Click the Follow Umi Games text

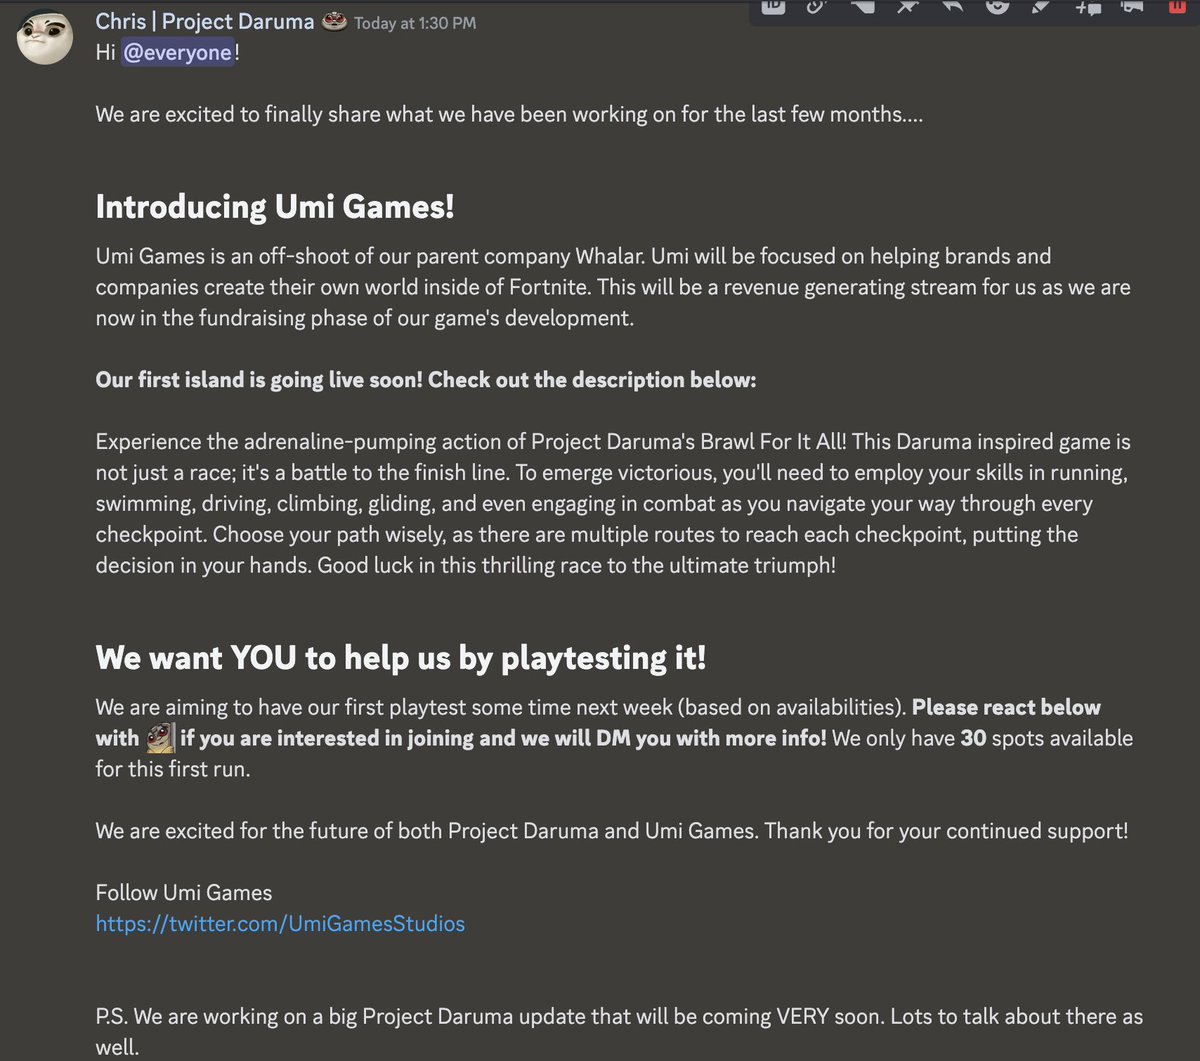(184, 892)
